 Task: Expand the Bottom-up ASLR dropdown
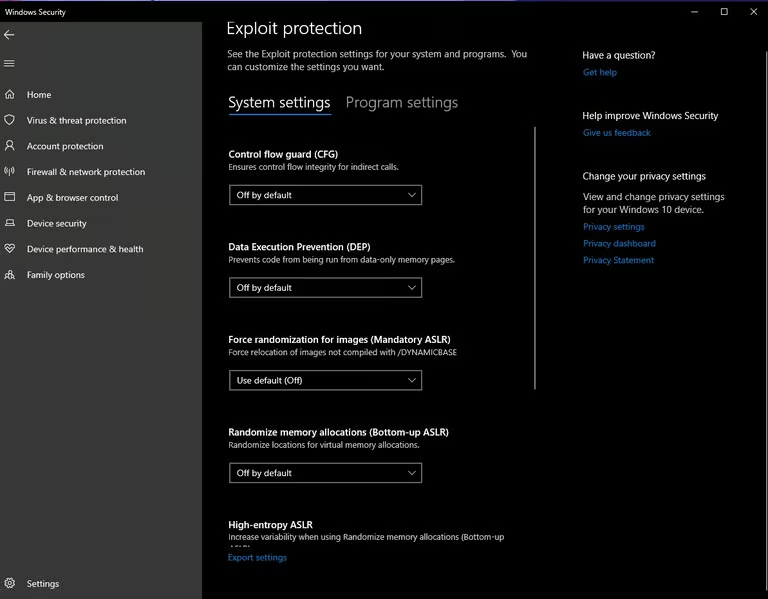click(x=325, y=473)
